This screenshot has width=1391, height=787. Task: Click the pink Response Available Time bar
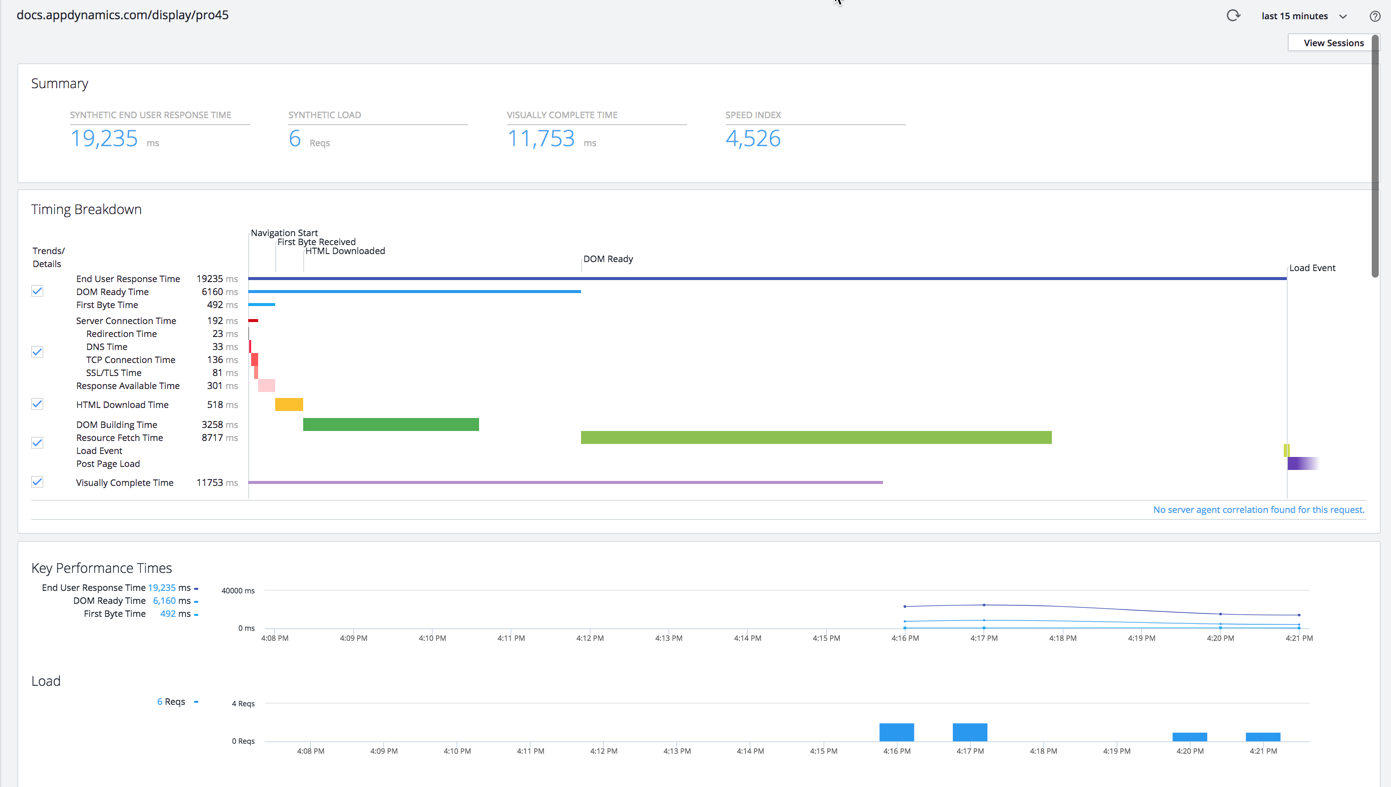(x=266, y=386)
